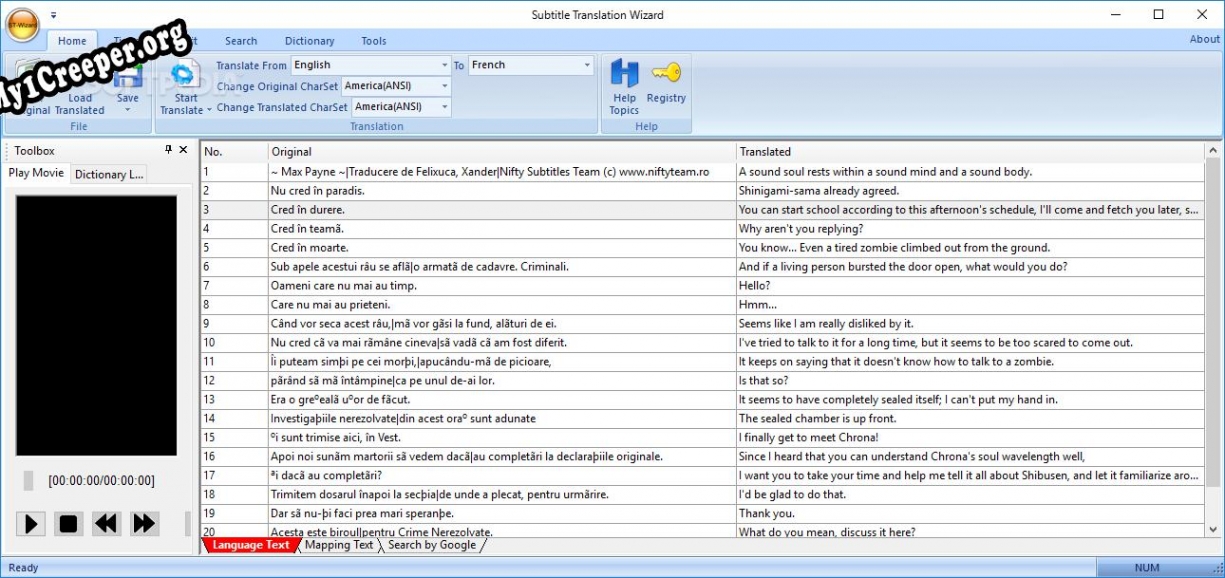This screenshot has width=1225, height=578.
Task: Switch to the Dictionary ribbon tab
Action: click(309, 41)
